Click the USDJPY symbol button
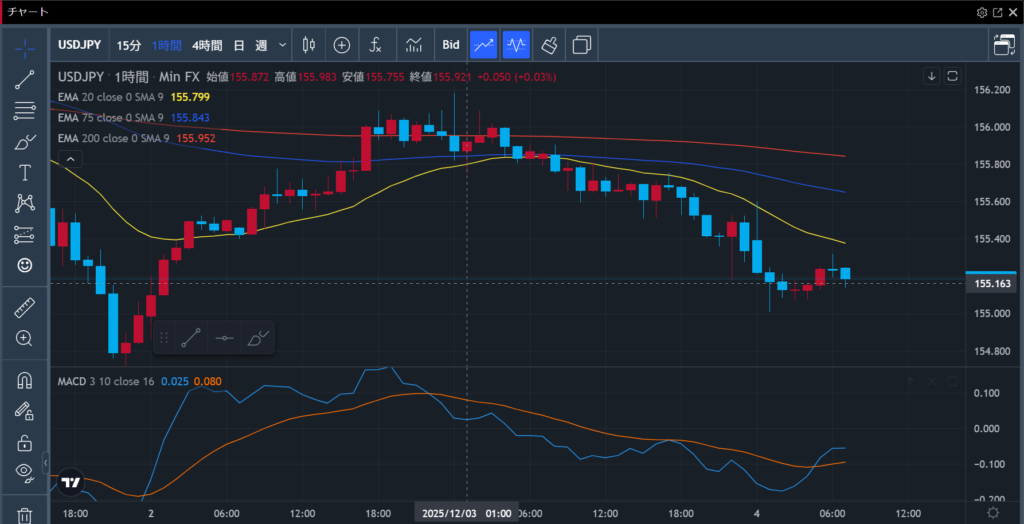The width and height of the screenshot is (1024, 524). (78, 45)
